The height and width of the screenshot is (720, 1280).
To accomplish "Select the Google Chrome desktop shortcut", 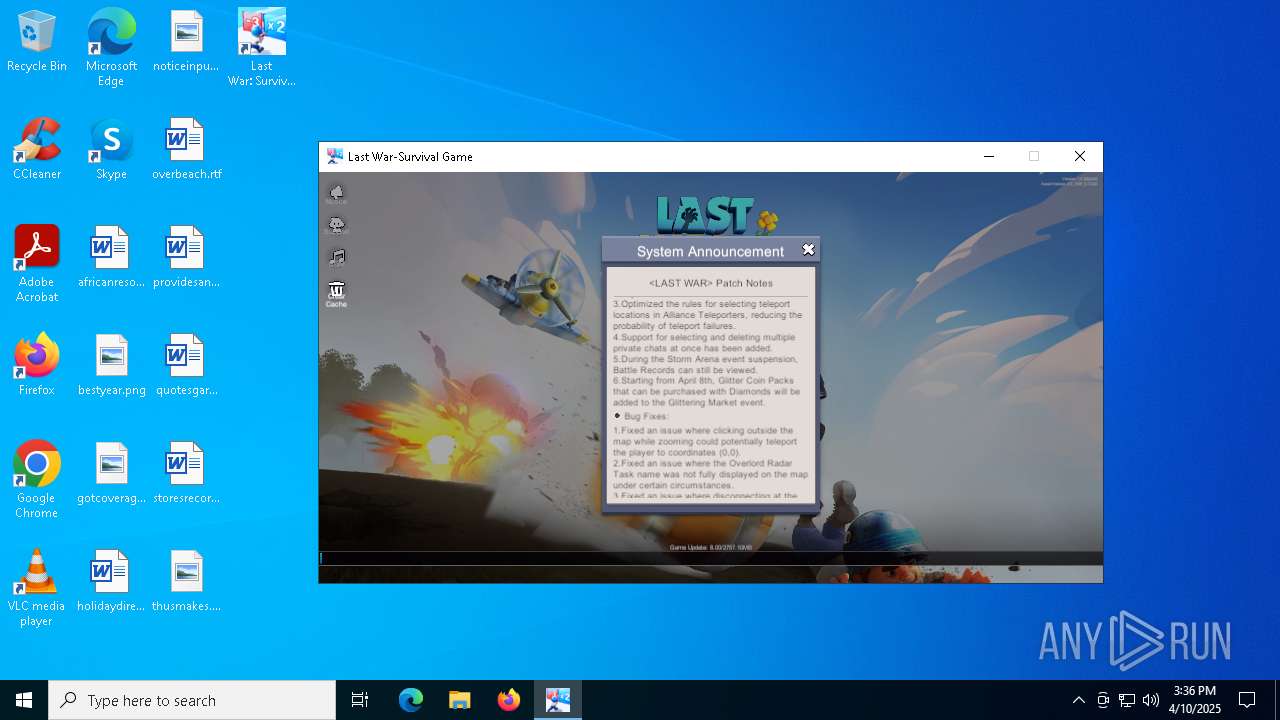I will click(x=37, y=480).
